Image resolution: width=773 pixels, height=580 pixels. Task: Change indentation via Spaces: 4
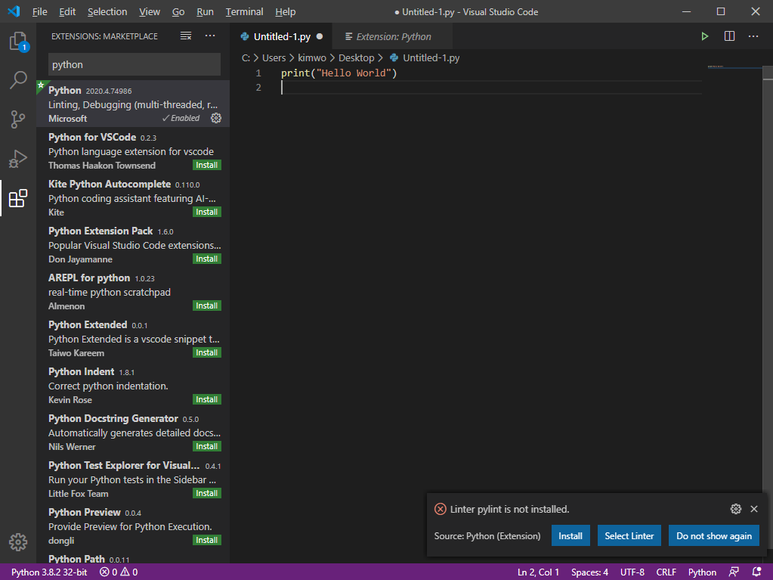pyautogui.click(x=589, y=572)
